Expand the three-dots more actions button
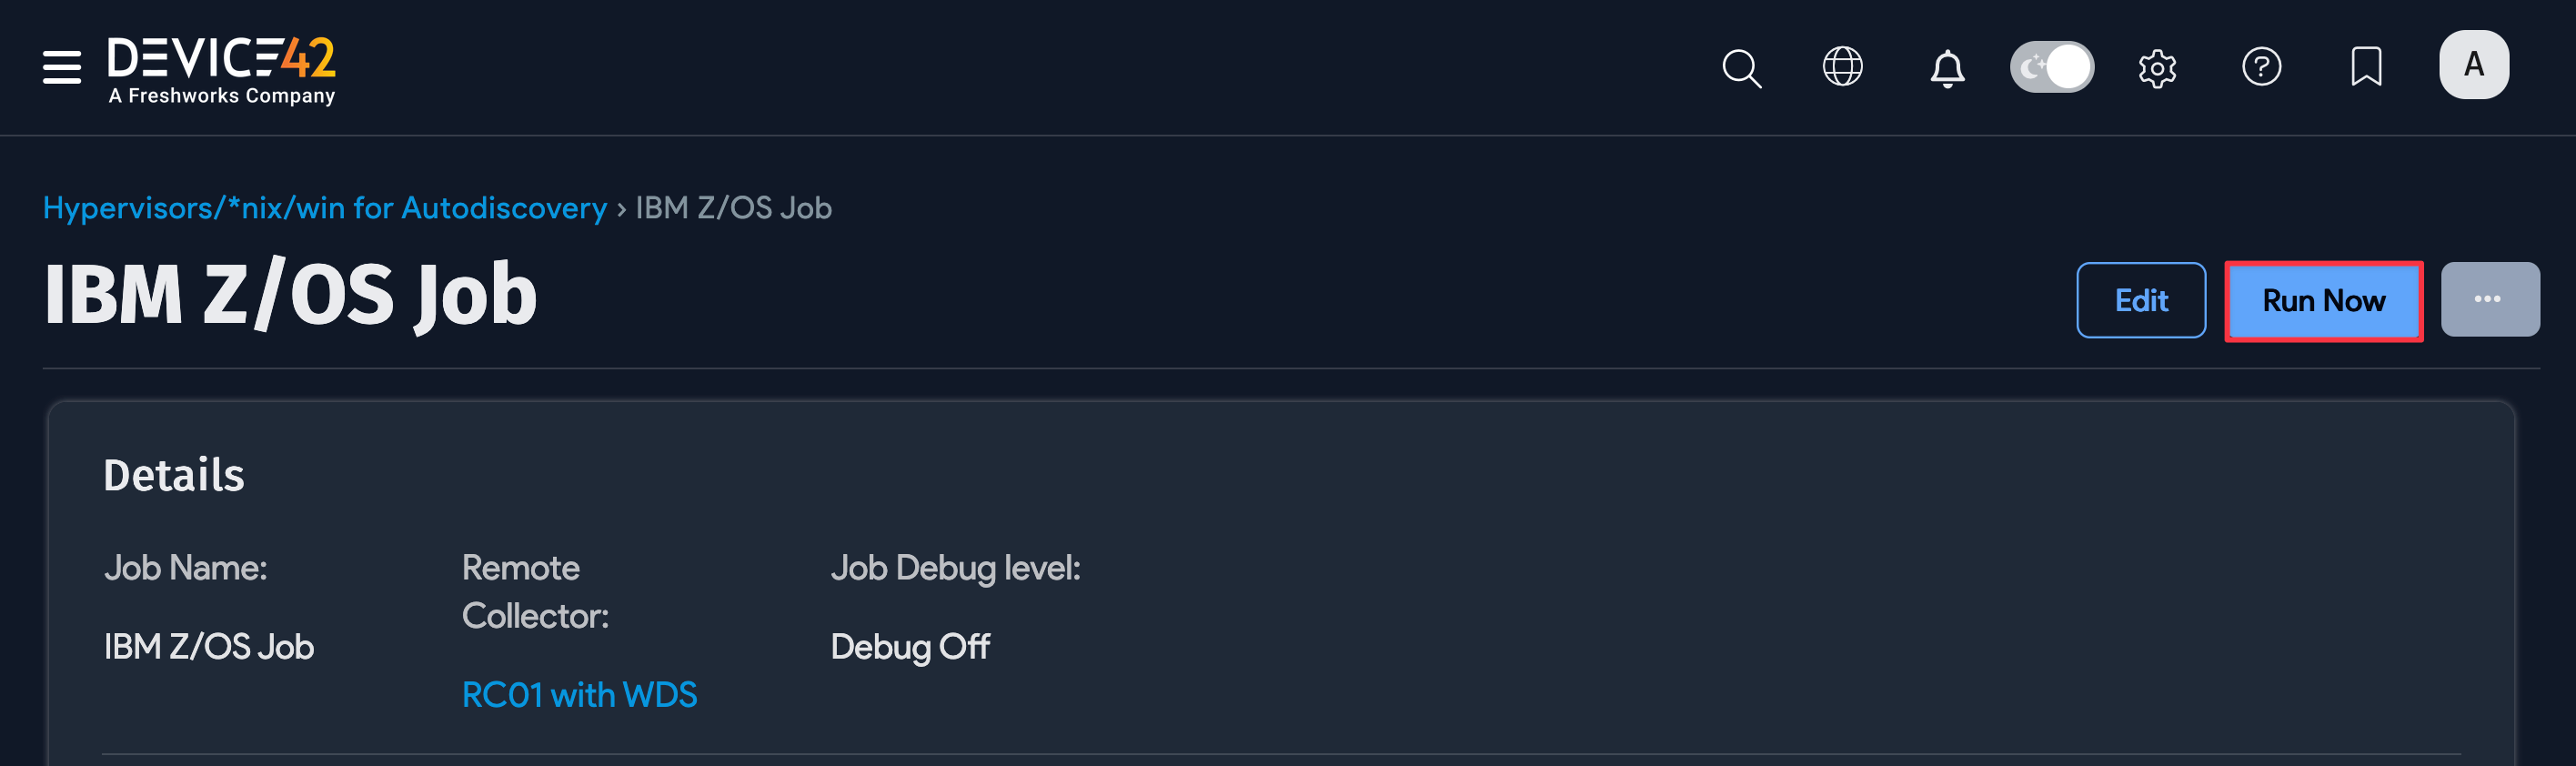Viewport: 2576px width, 766px height. [2489, 299]
